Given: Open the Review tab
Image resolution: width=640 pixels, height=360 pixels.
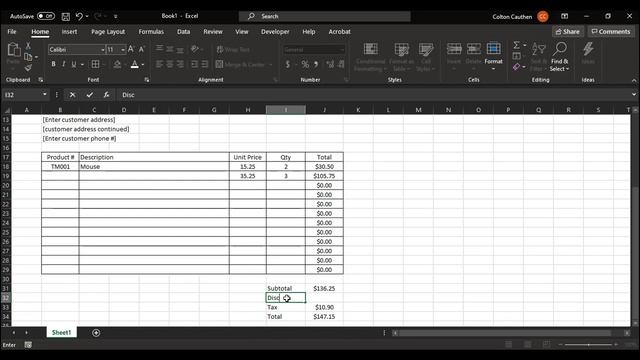Looking at the screenshot, I should [x=213, y=32].
